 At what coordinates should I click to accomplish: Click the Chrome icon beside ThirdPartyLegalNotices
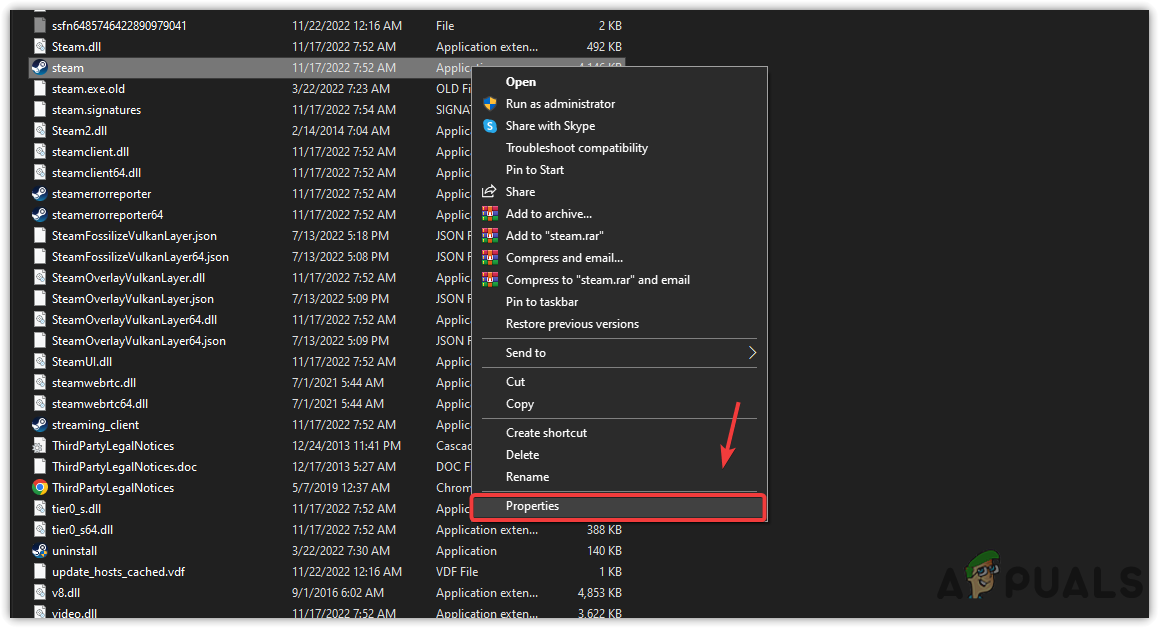[x=40, y=487]
